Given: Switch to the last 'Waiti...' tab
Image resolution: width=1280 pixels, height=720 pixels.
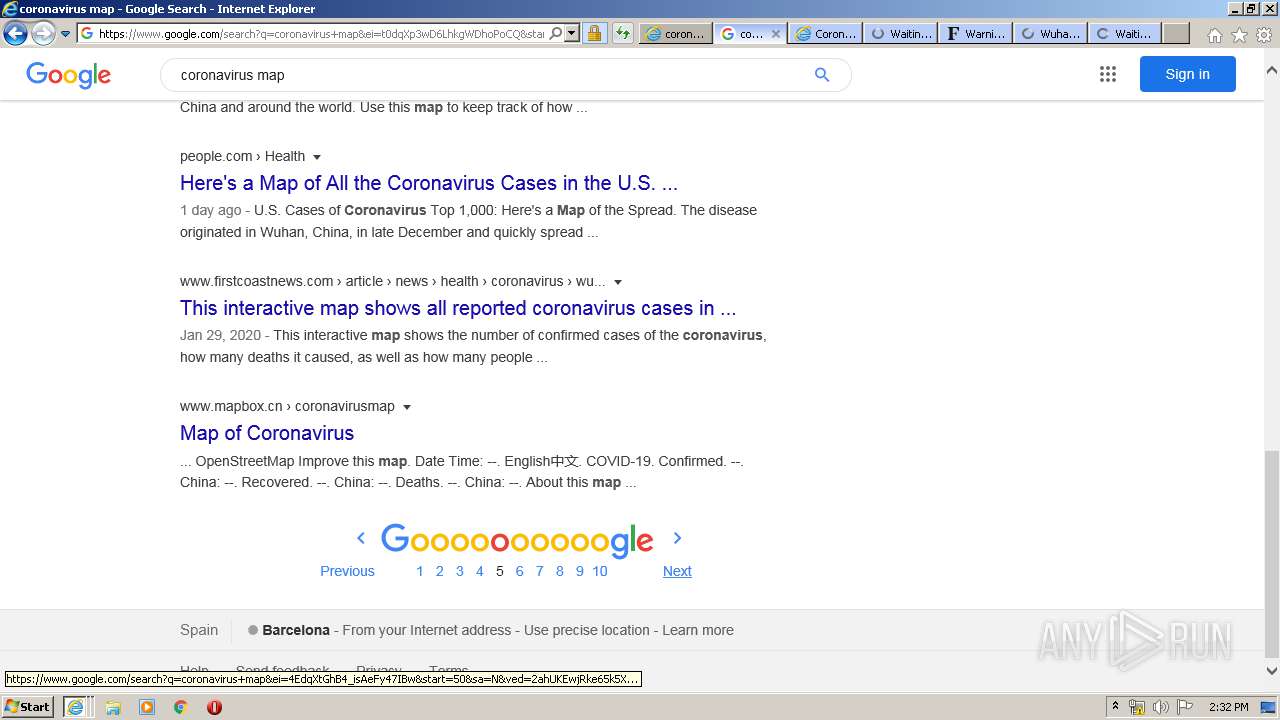Looking at the screenshot, I should 1126,33.
